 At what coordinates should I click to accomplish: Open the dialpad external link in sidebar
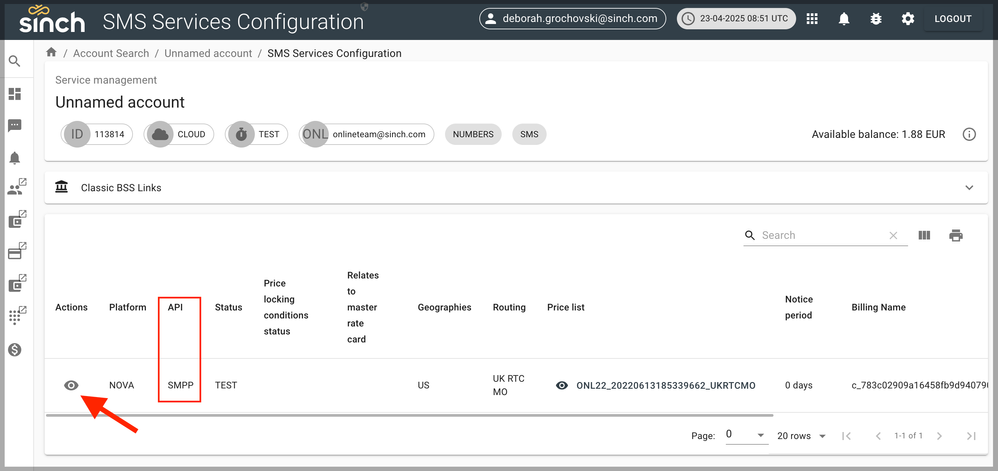point(17,316)
